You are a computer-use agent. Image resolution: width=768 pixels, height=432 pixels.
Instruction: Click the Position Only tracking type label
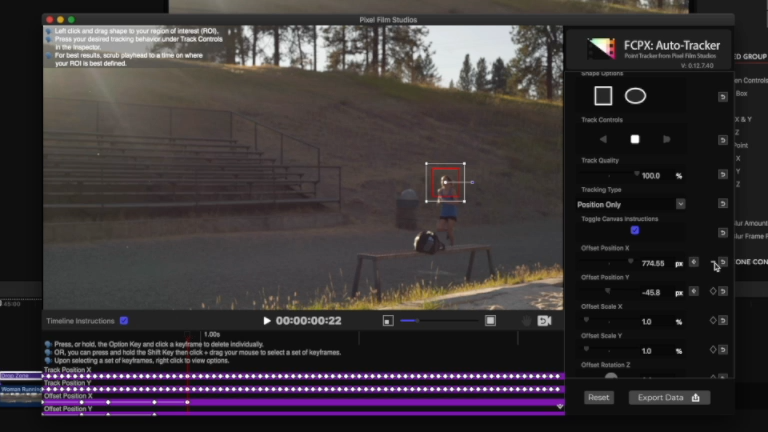[599, 205]
